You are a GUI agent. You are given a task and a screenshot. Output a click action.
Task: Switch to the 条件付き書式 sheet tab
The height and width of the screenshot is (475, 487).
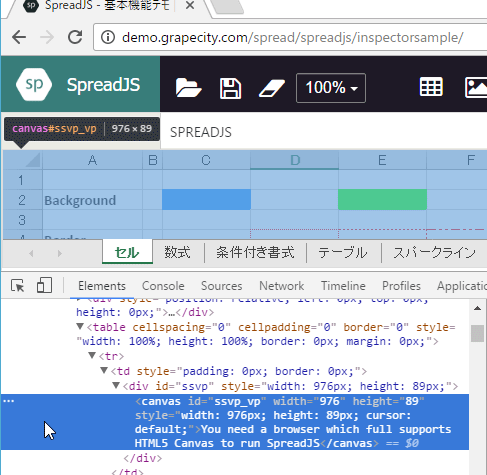[255, 252]
